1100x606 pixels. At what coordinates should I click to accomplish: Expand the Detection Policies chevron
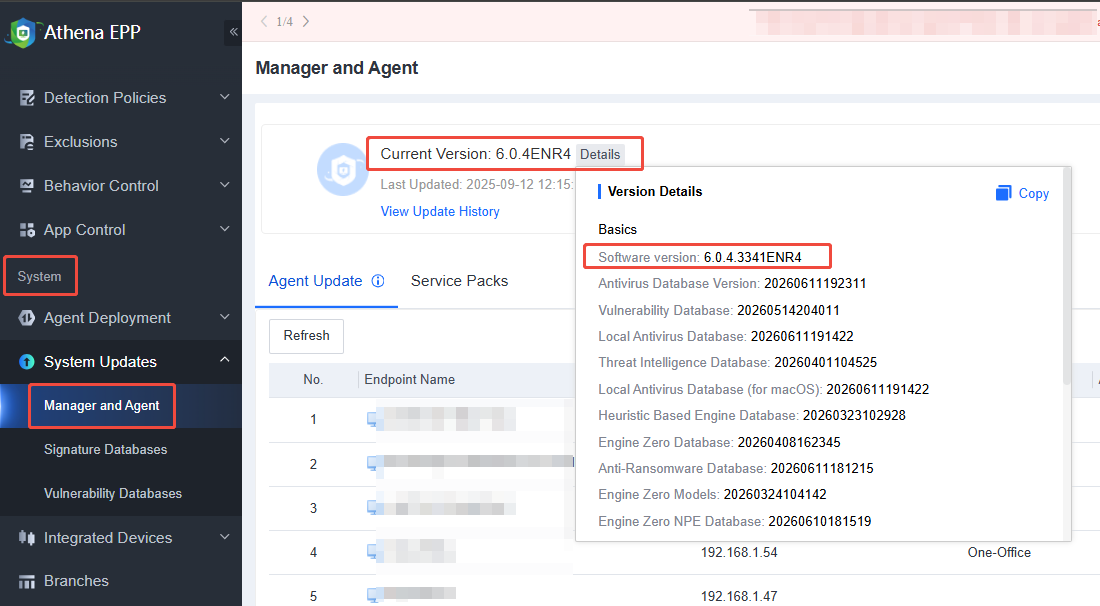224,97
